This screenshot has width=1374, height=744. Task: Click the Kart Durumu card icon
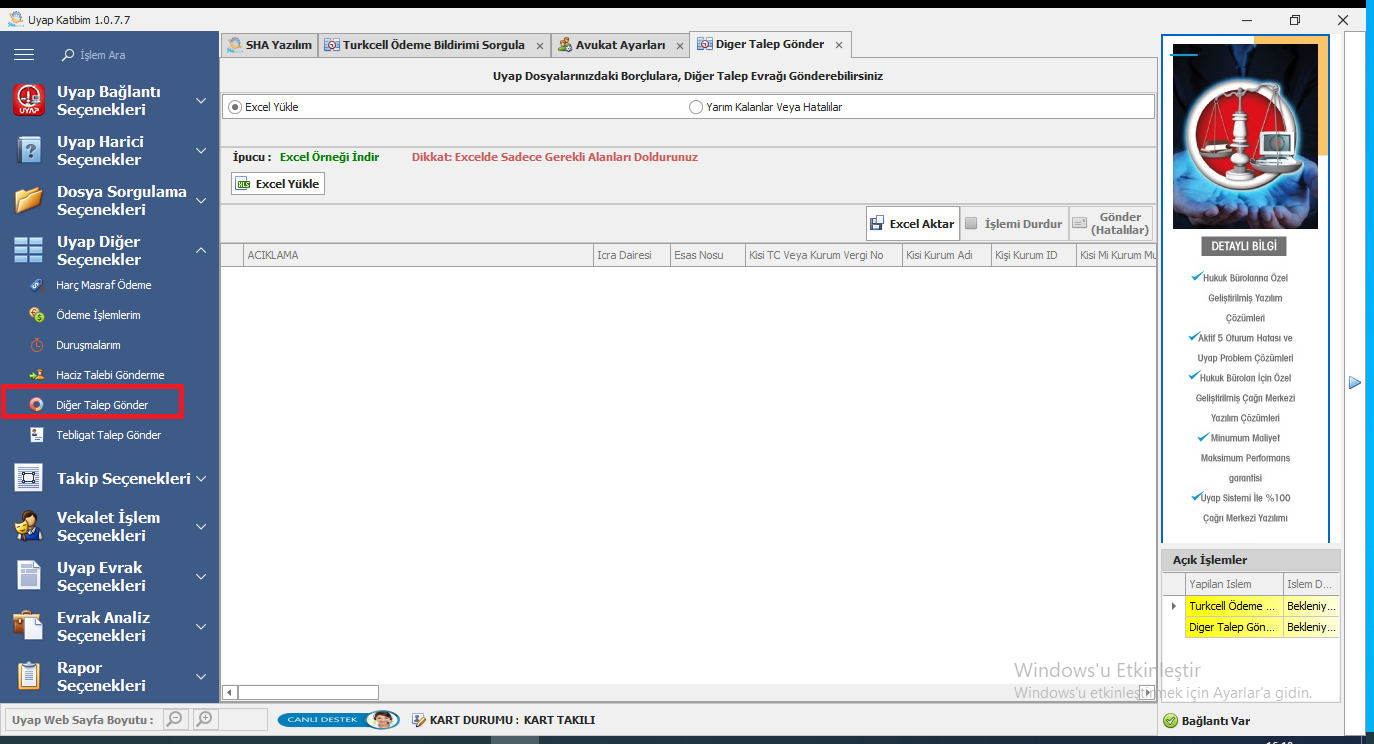(x=419, y=720)
